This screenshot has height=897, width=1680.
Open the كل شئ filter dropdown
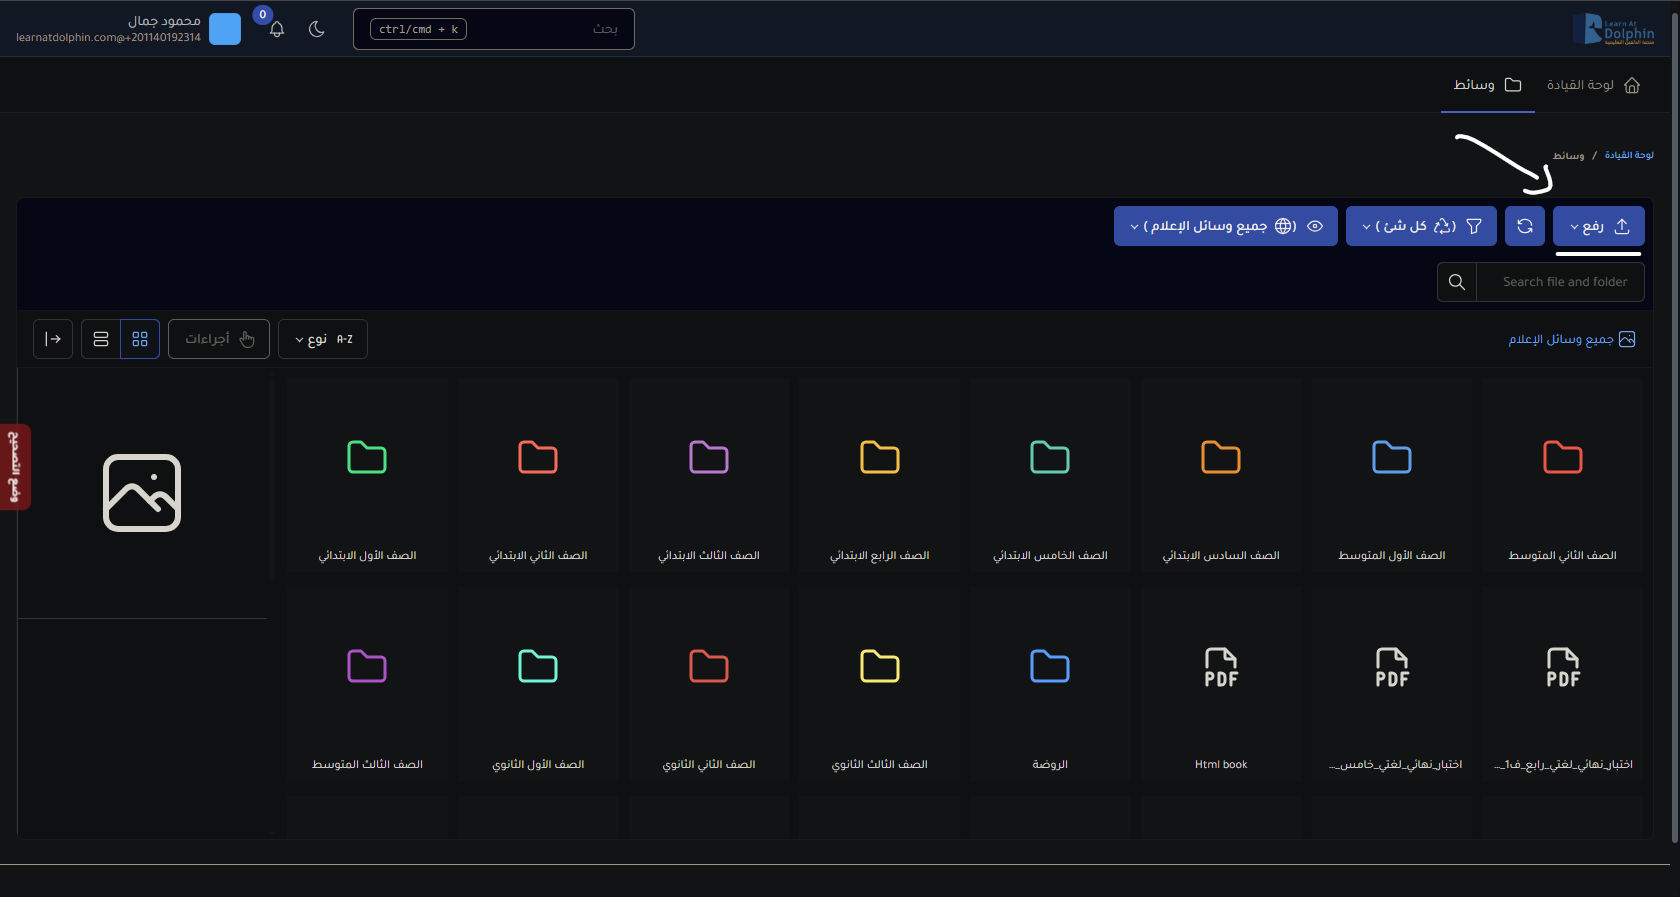pyautogui.click(x=1420, y=226)
